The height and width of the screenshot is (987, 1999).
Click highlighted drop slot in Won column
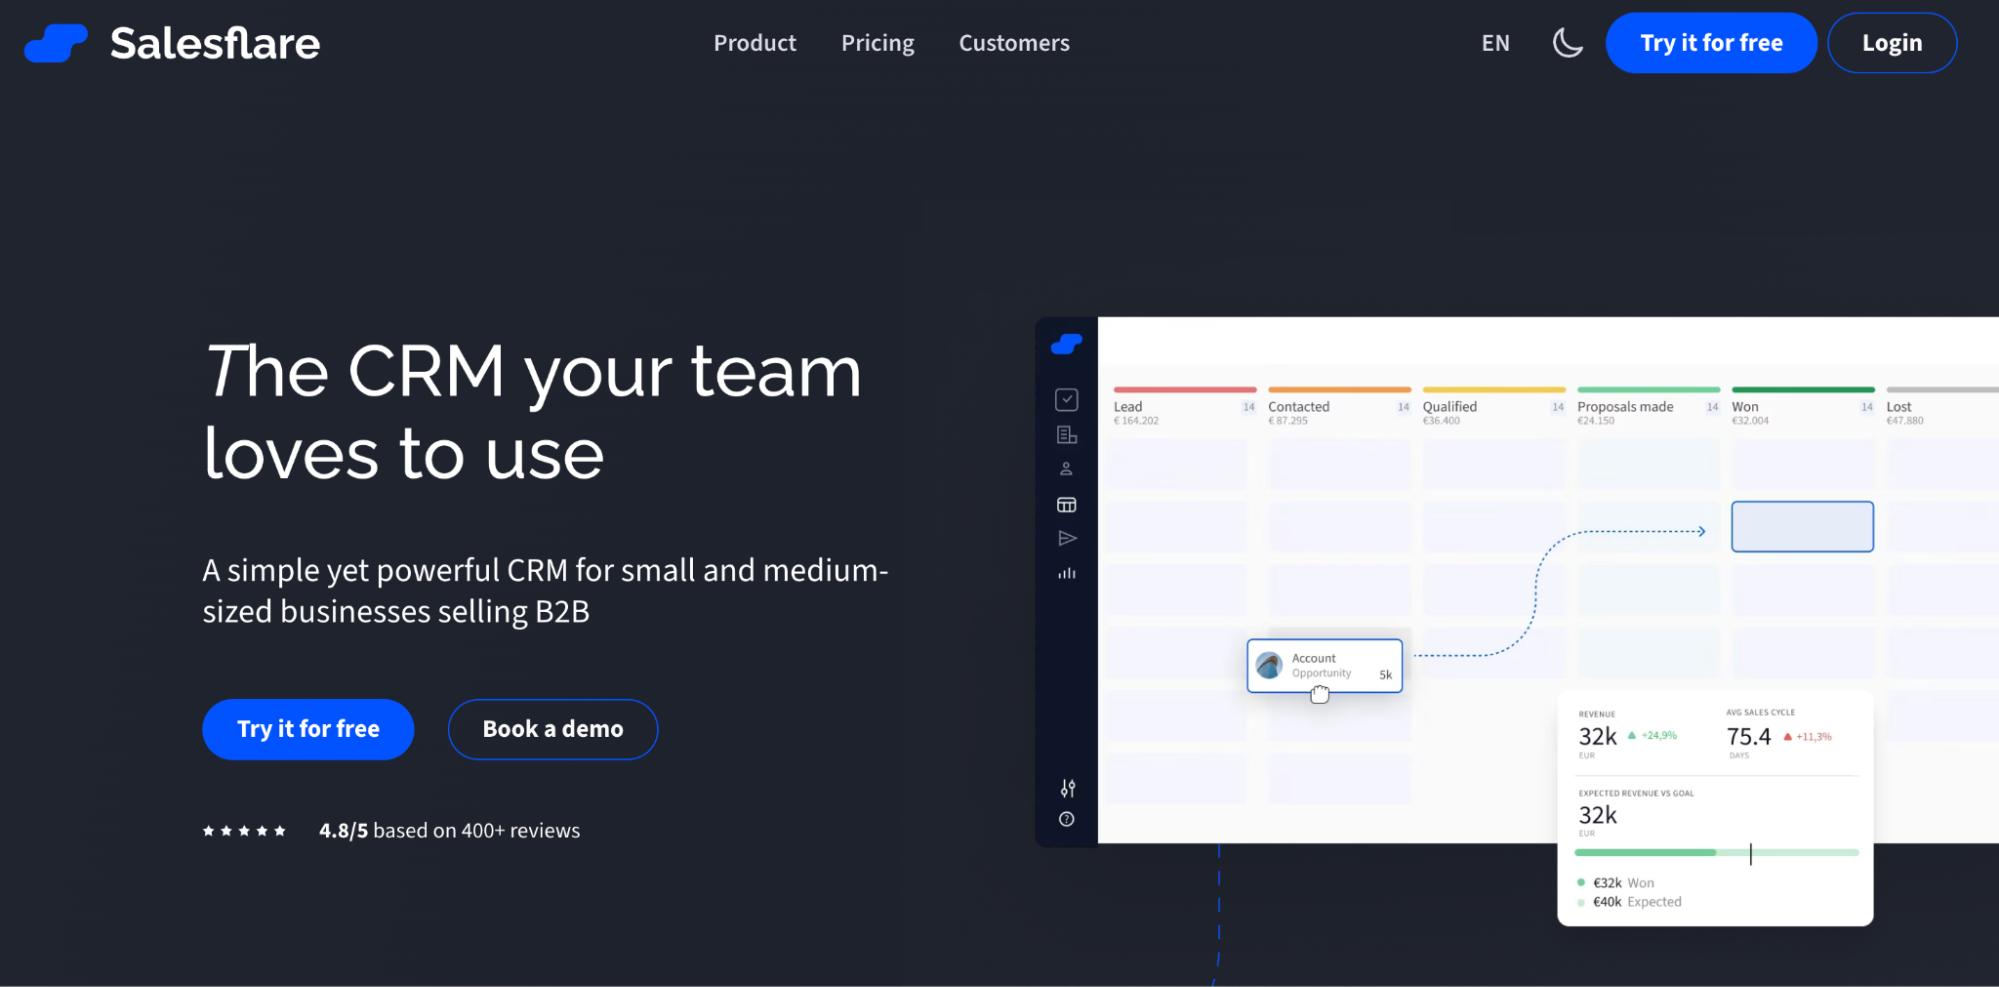[x=1802, y=527]
